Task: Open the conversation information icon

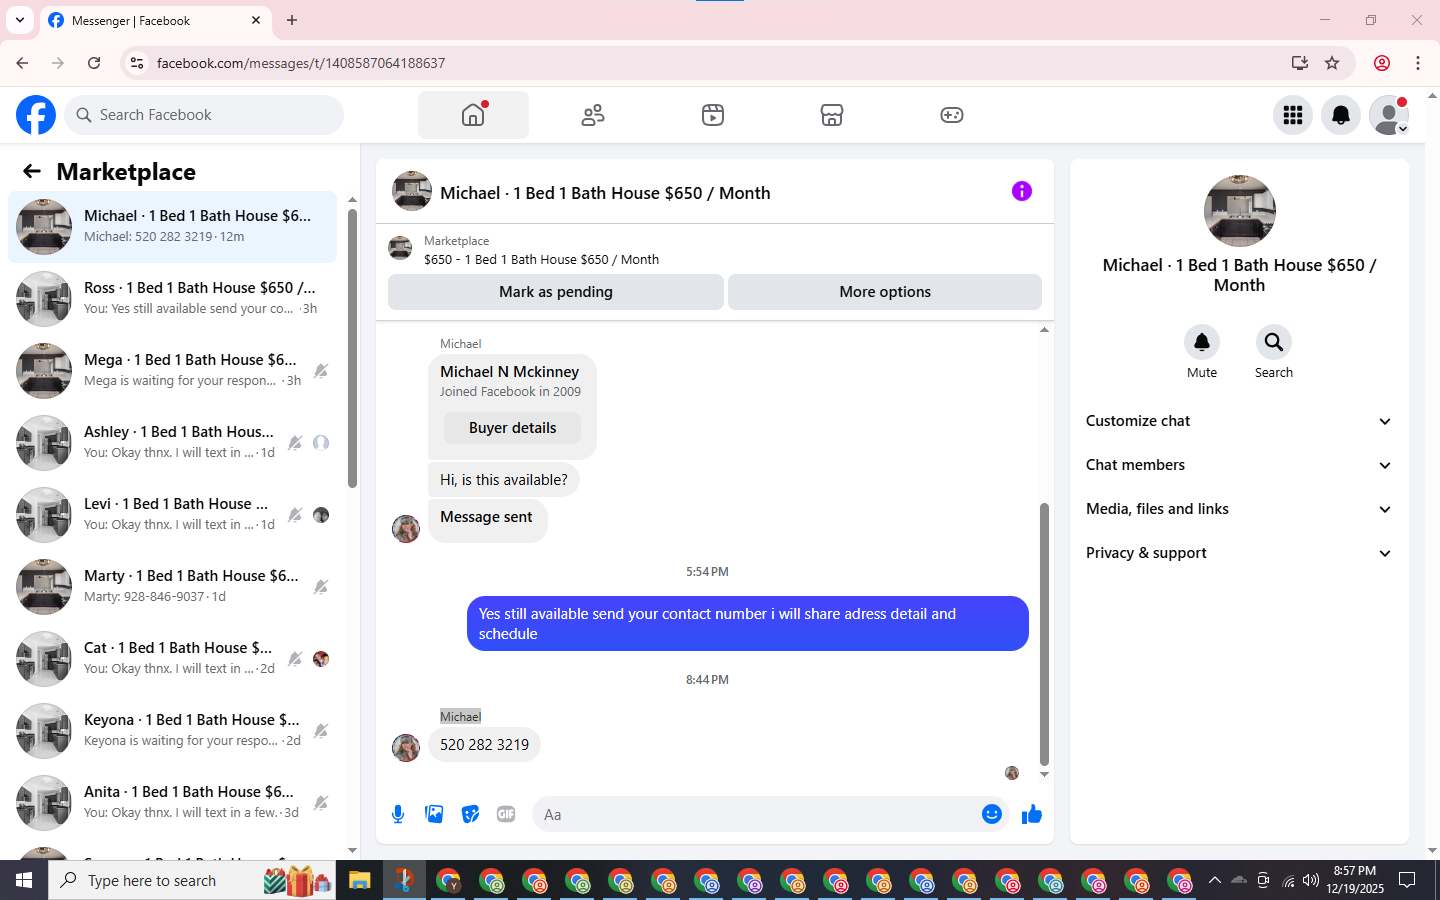Action: click(x=1021, y=191)
